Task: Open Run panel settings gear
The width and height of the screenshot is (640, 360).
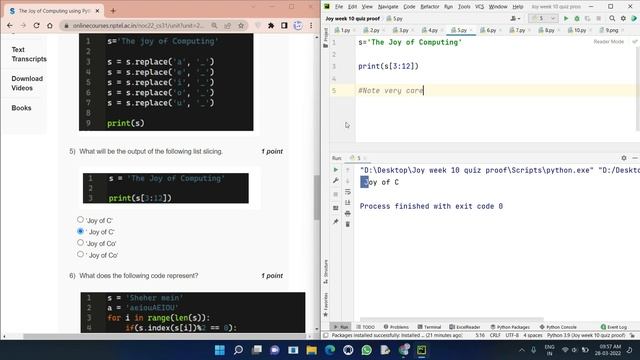Action: (x=624, y=158)
